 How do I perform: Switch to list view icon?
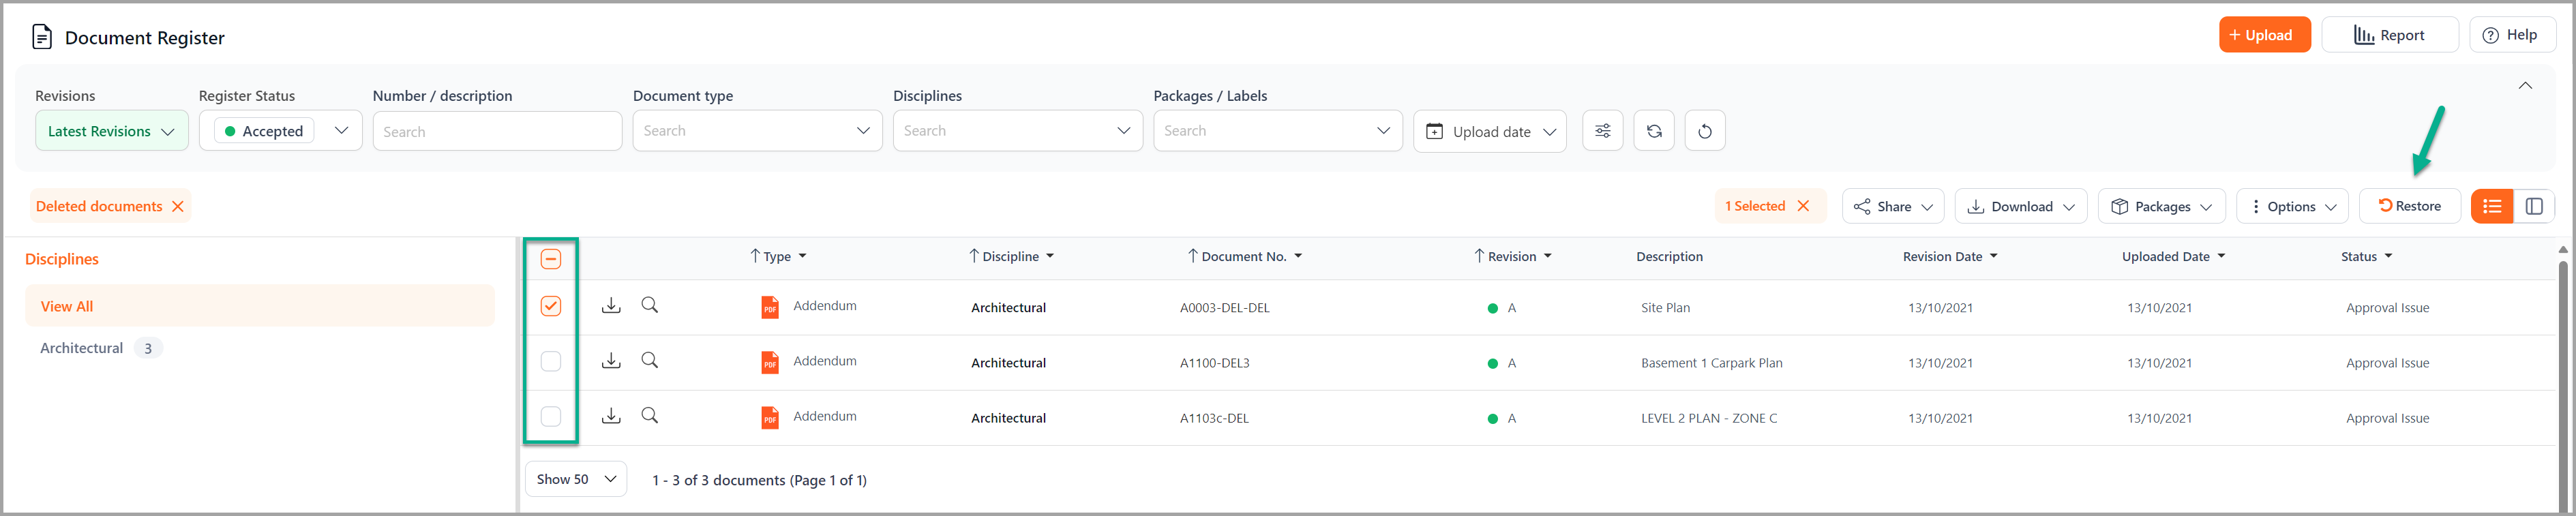point(2492,206)
